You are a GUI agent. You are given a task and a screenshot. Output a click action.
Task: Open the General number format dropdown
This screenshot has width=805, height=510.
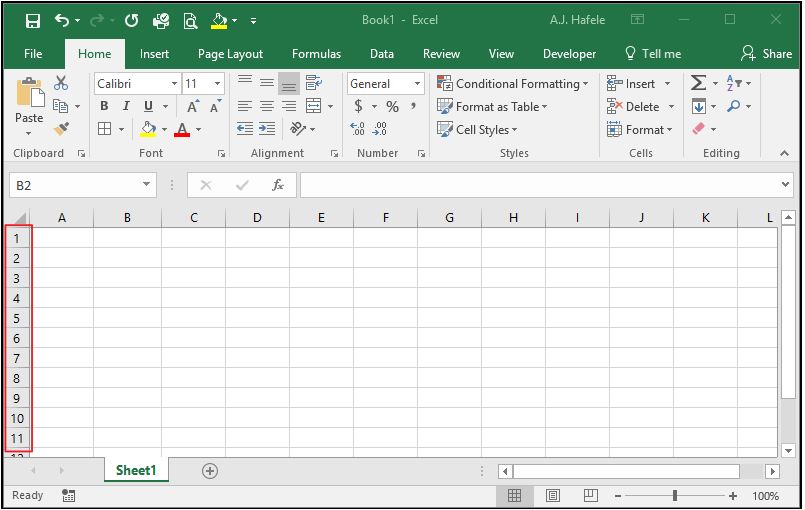pyautogui.click(x=417, y=84)
